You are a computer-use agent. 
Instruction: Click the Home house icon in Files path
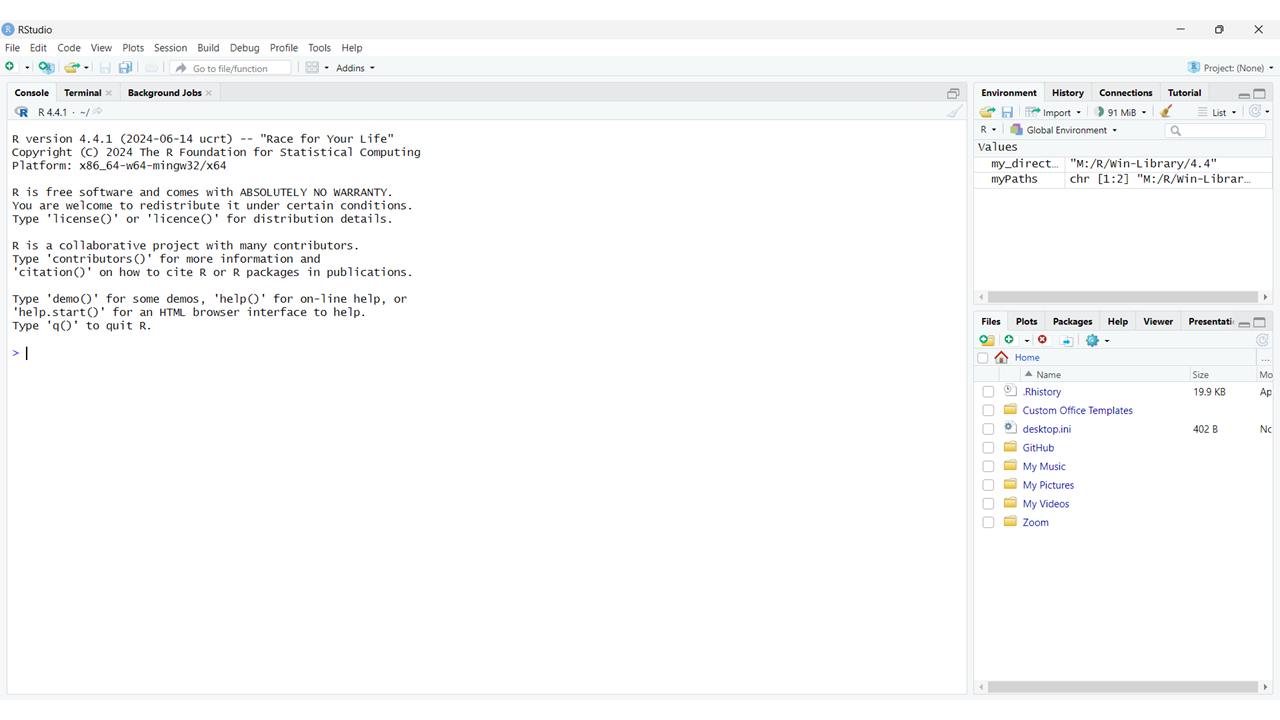1001,357
